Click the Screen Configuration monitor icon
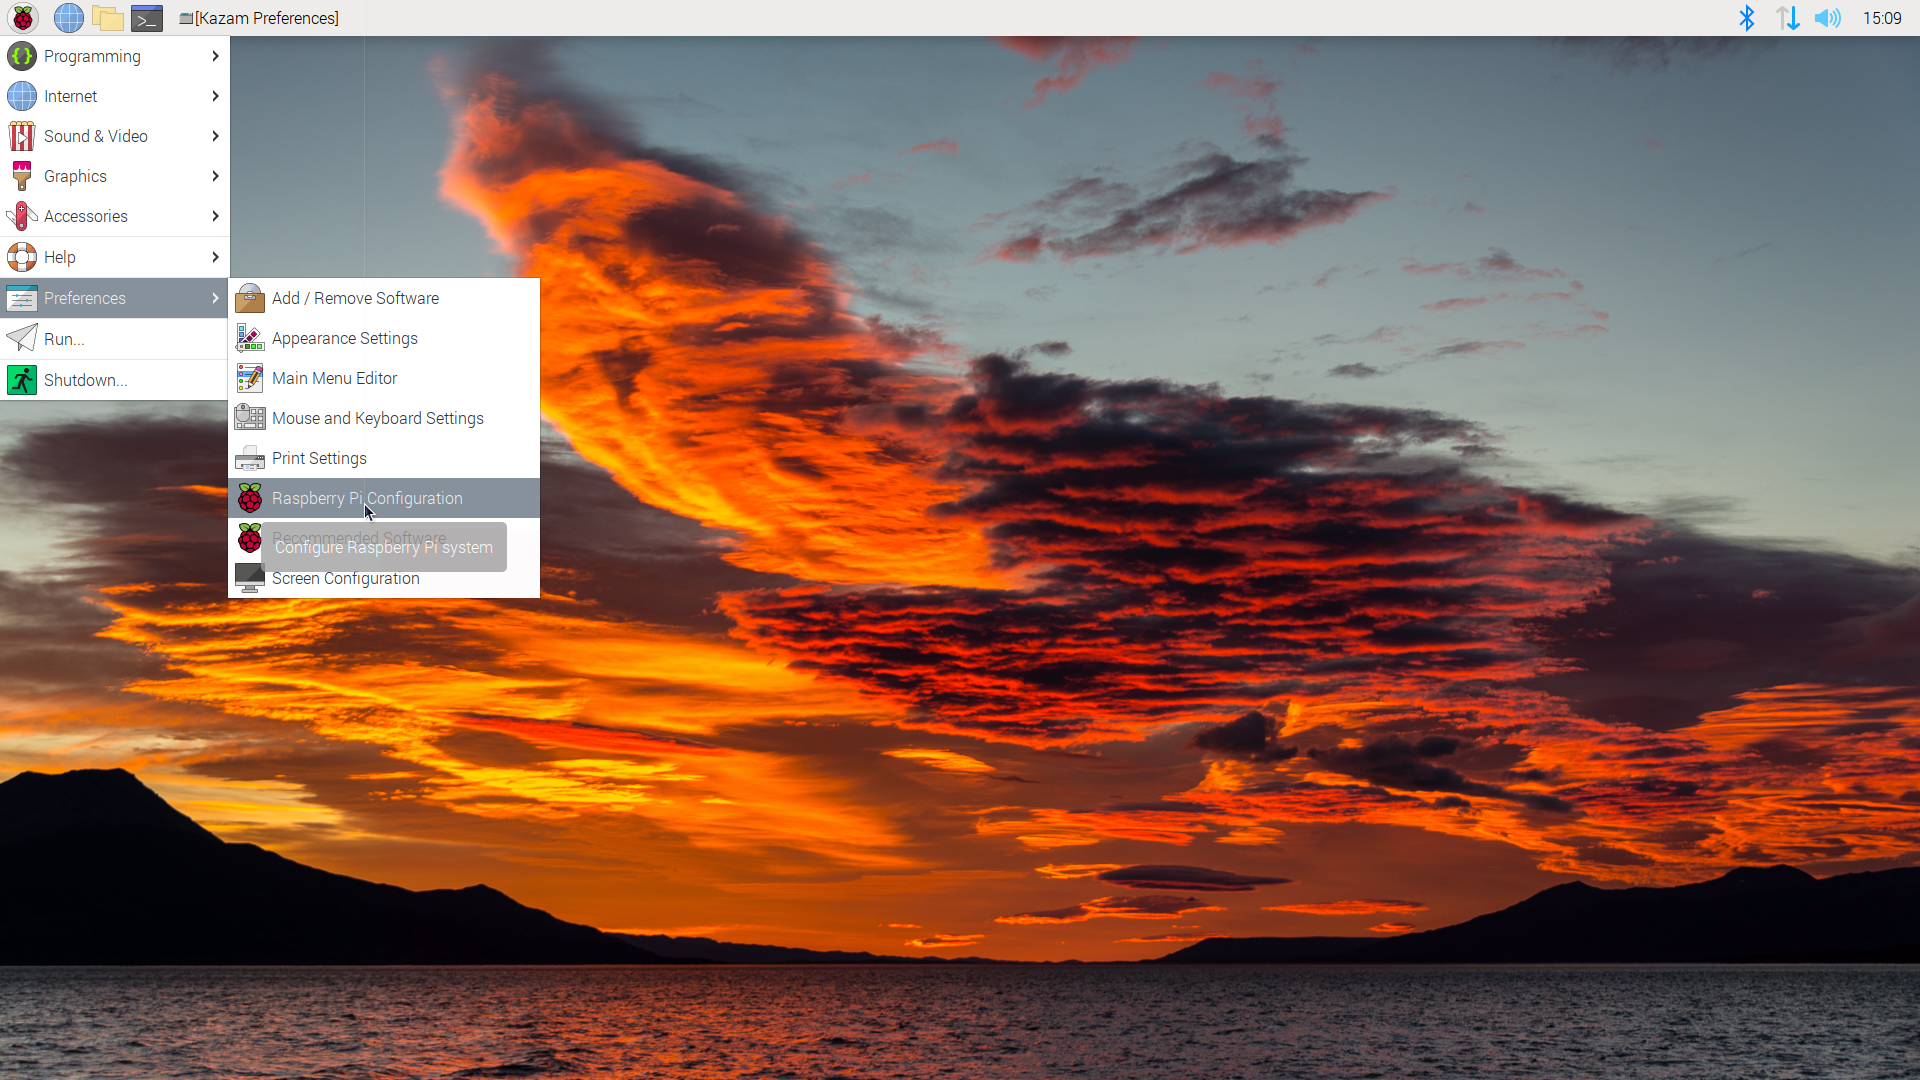1920x1080 pixels. [250, 578]
